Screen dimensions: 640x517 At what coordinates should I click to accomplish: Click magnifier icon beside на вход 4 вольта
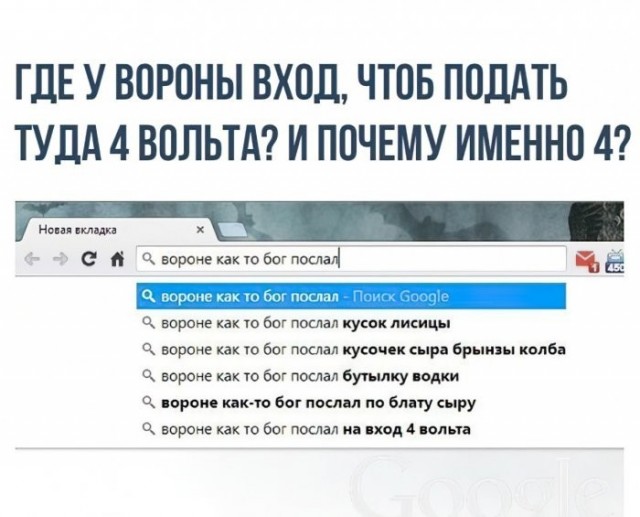click(148, 429)
